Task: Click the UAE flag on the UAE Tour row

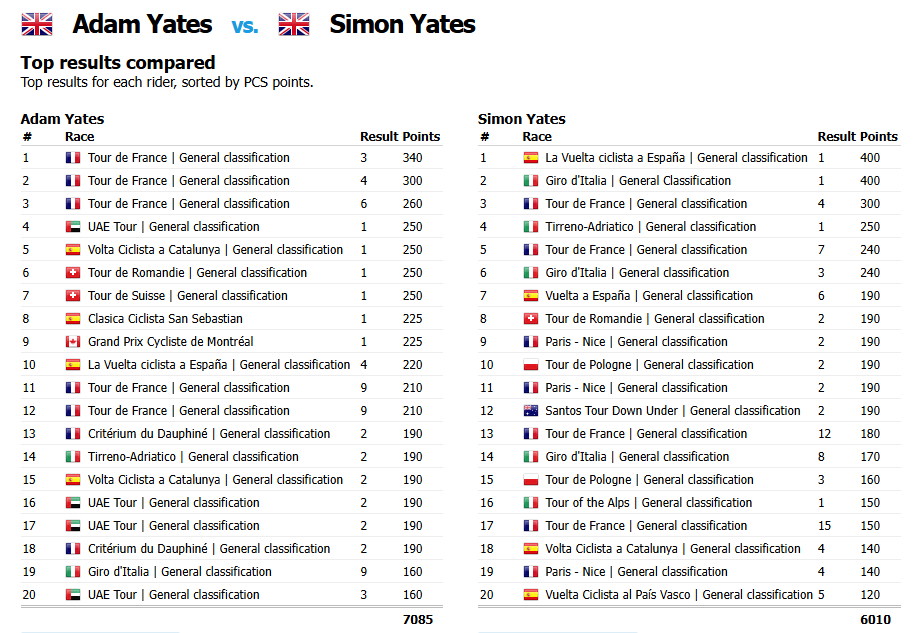Action: point(70,226)
